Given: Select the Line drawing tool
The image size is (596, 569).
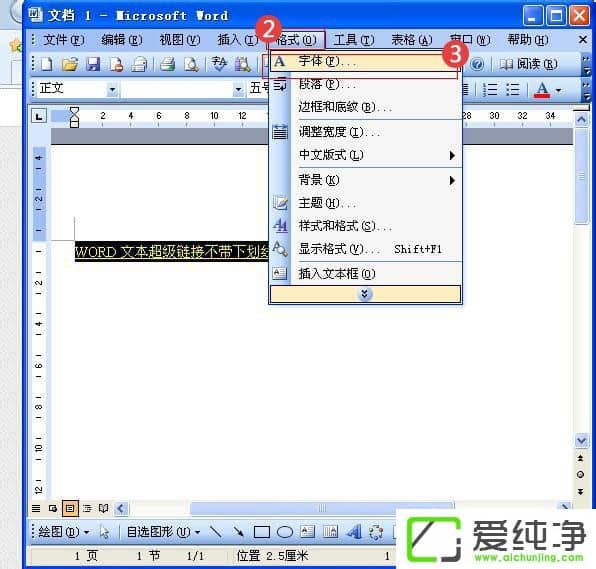Looking at the screenshot, I should [216, 532].
